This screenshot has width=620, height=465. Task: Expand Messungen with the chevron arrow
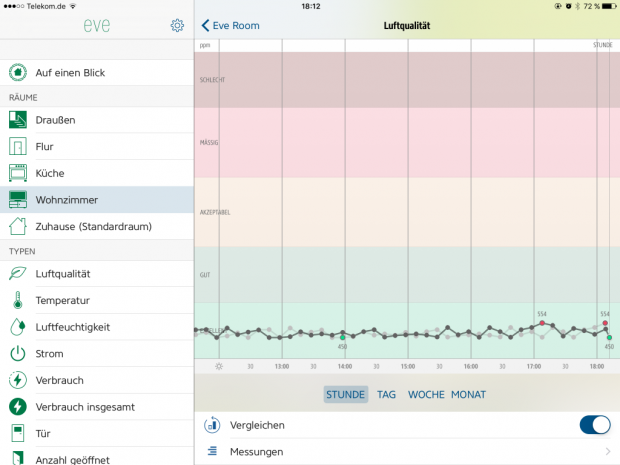(x=608, y=451)
